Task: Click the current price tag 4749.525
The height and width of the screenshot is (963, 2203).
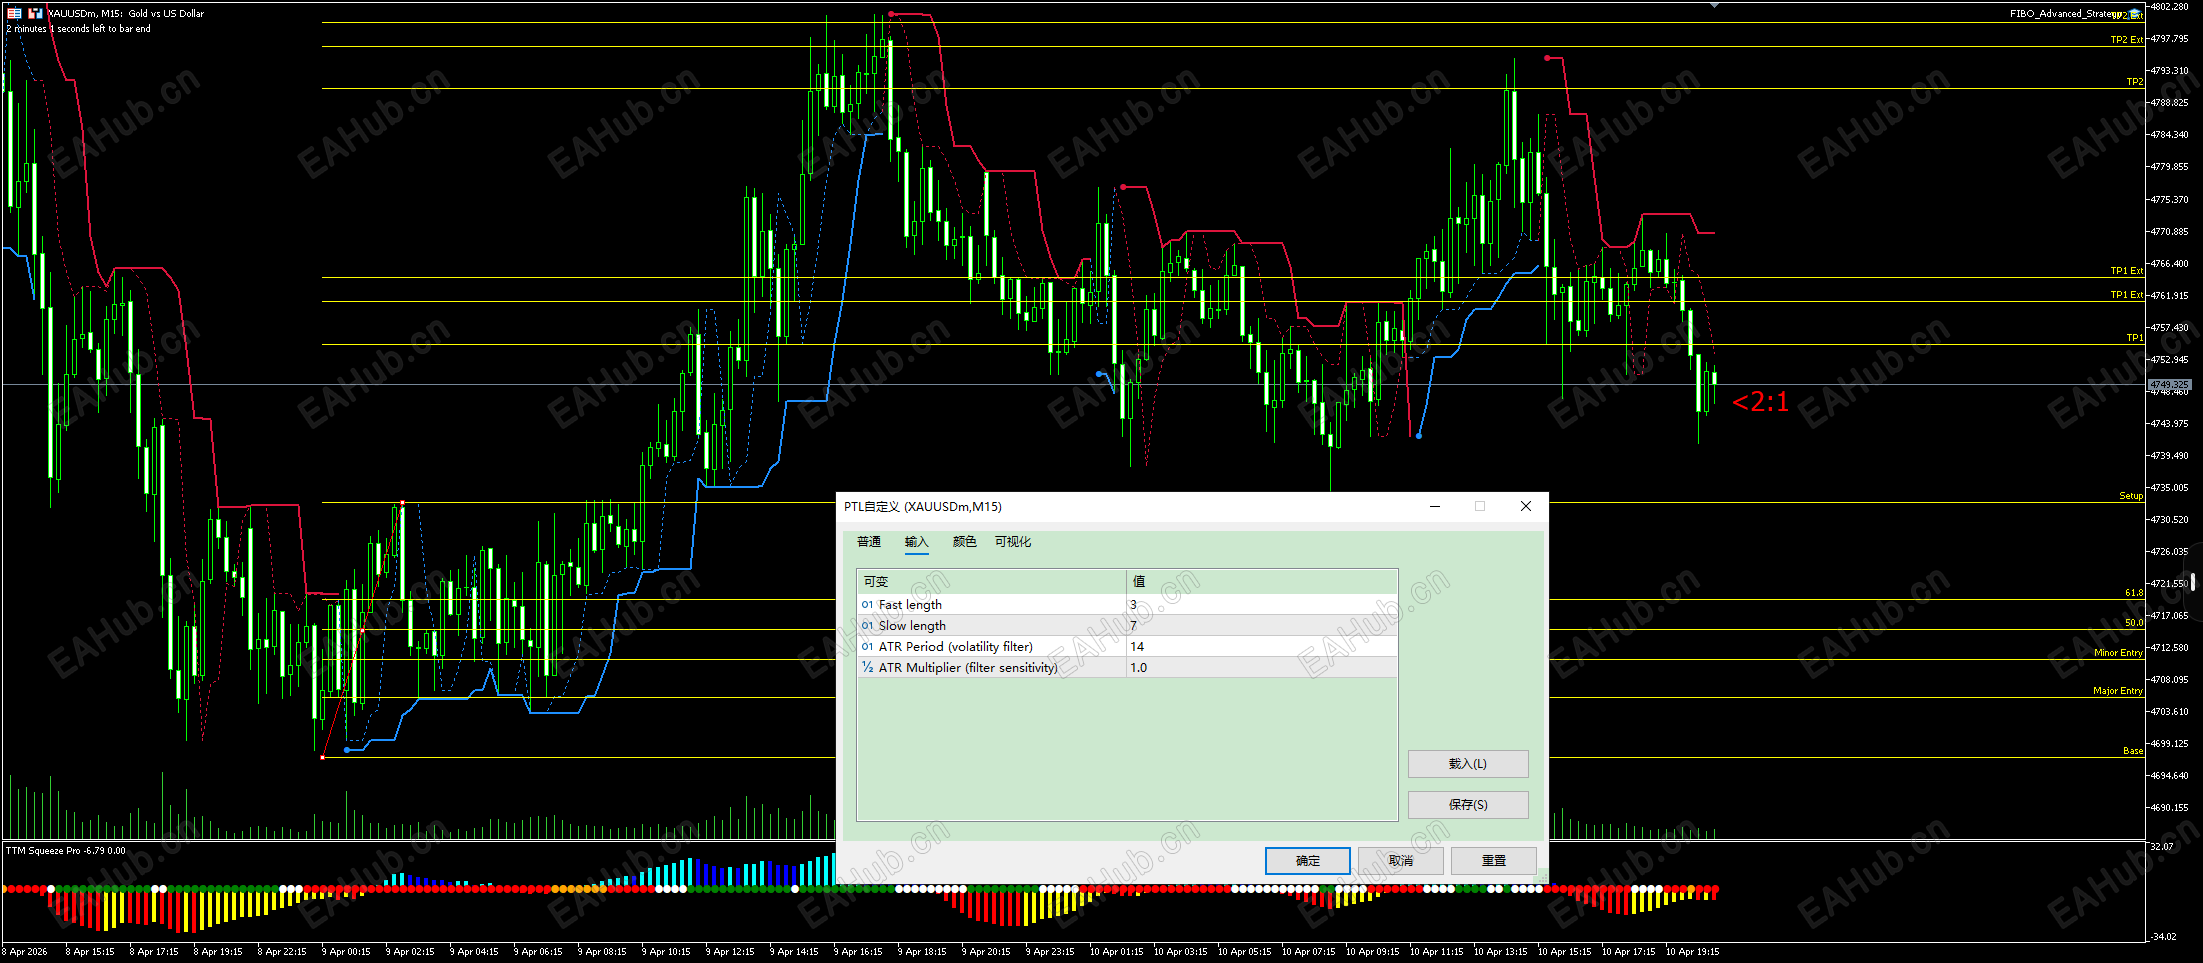Action: [x=2169, y=385]
